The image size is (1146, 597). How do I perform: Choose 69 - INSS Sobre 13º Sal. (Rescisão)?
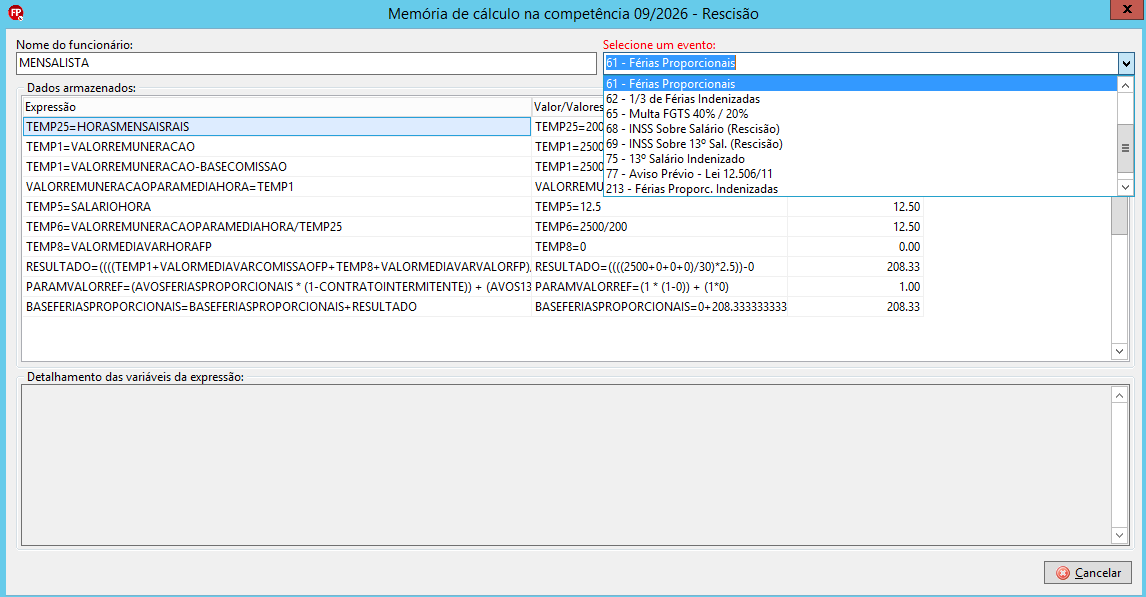861,144
